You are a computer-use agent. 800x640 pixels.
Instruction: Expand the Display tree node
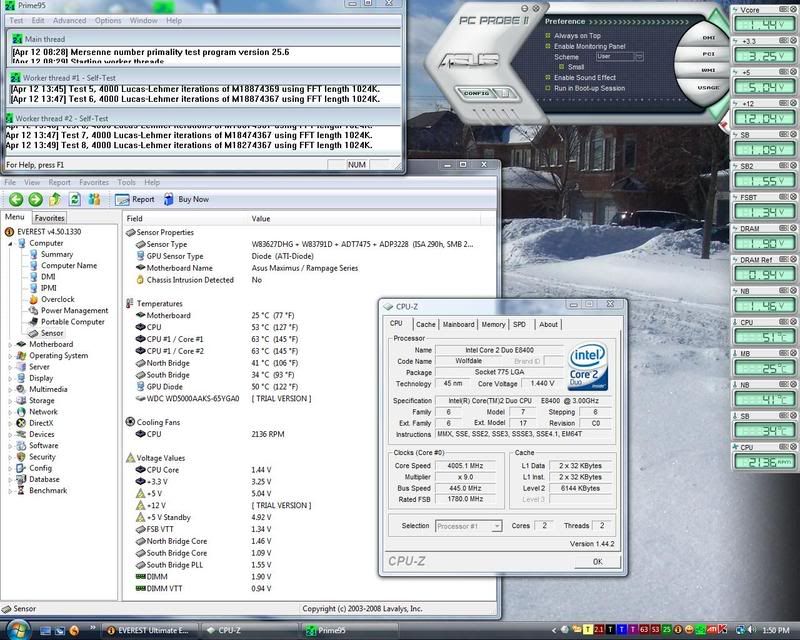coord(10,378)
